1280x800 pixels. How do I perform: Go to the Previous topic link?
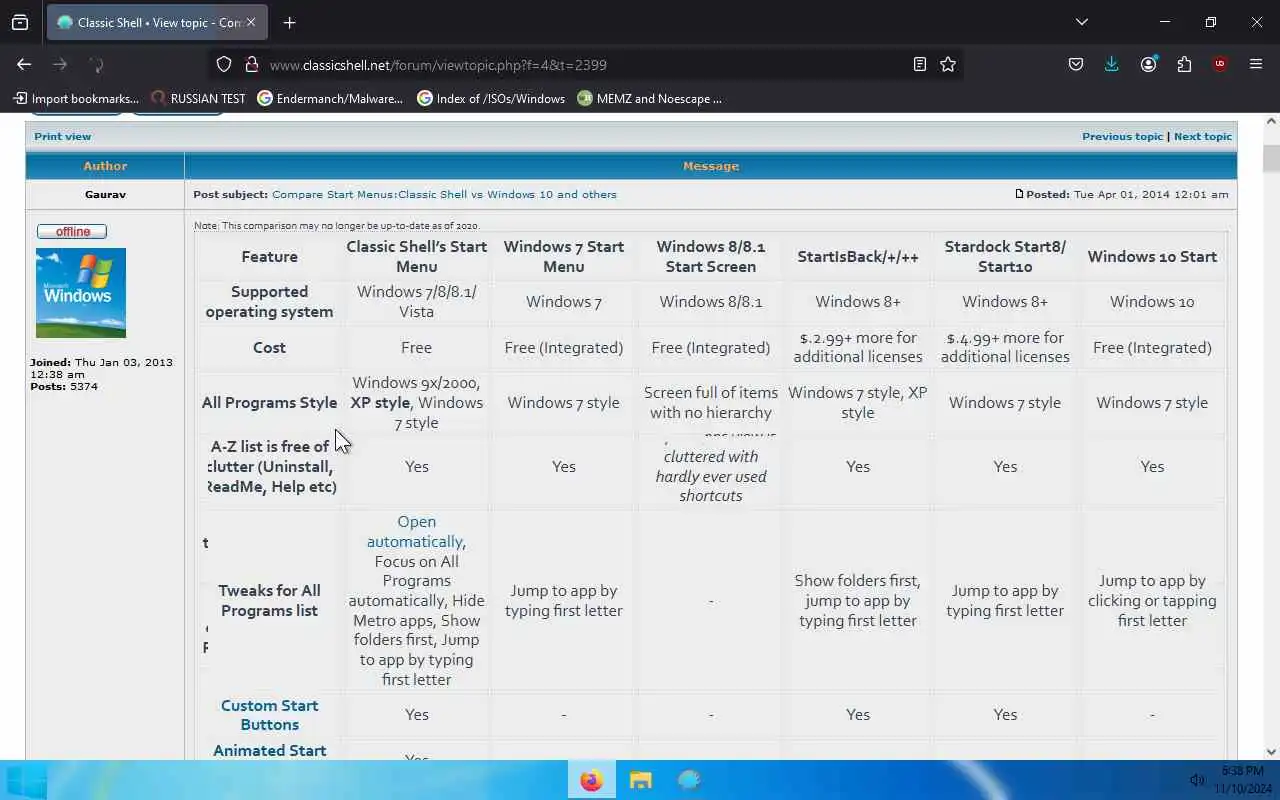point(1122,136)
